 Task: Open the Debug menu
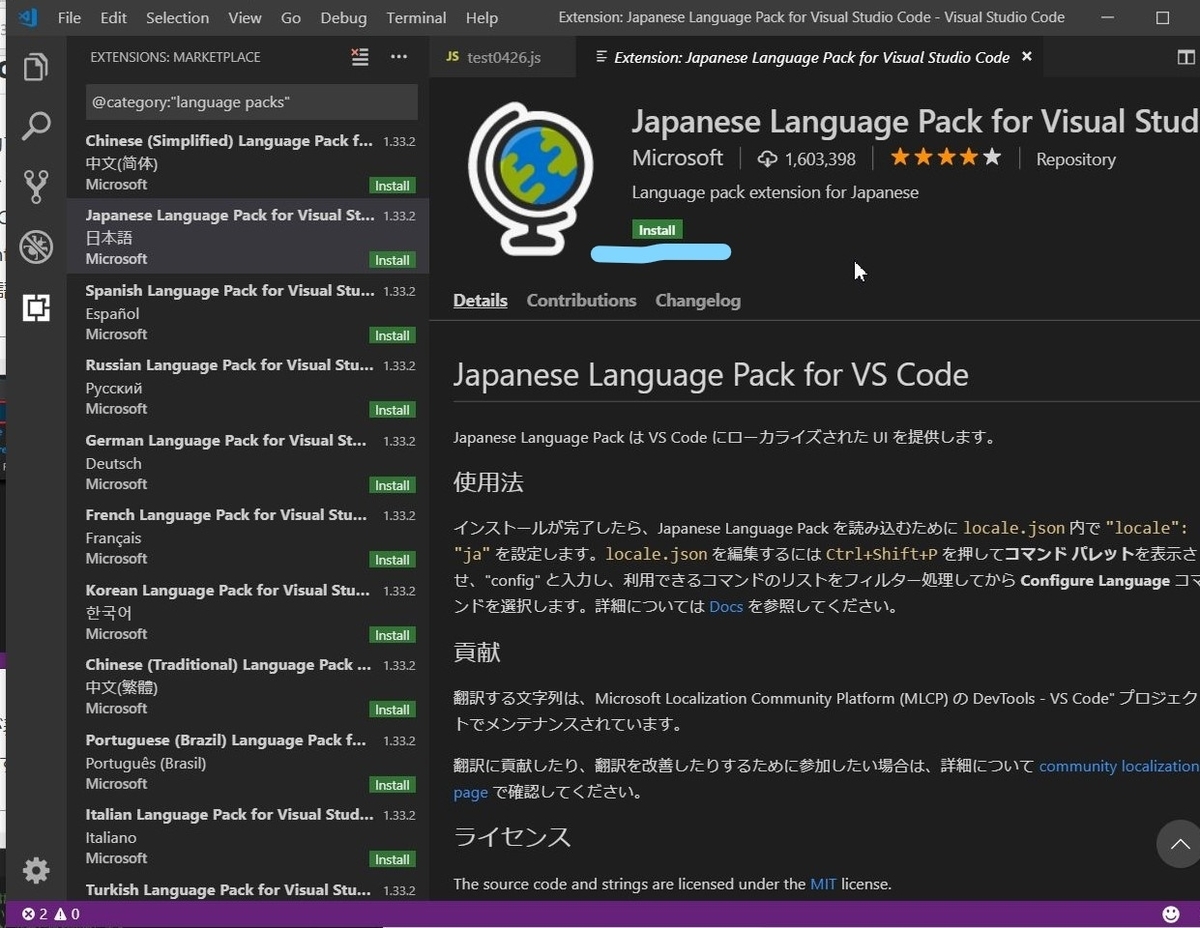pyautogui.click(x=344, y=17)
